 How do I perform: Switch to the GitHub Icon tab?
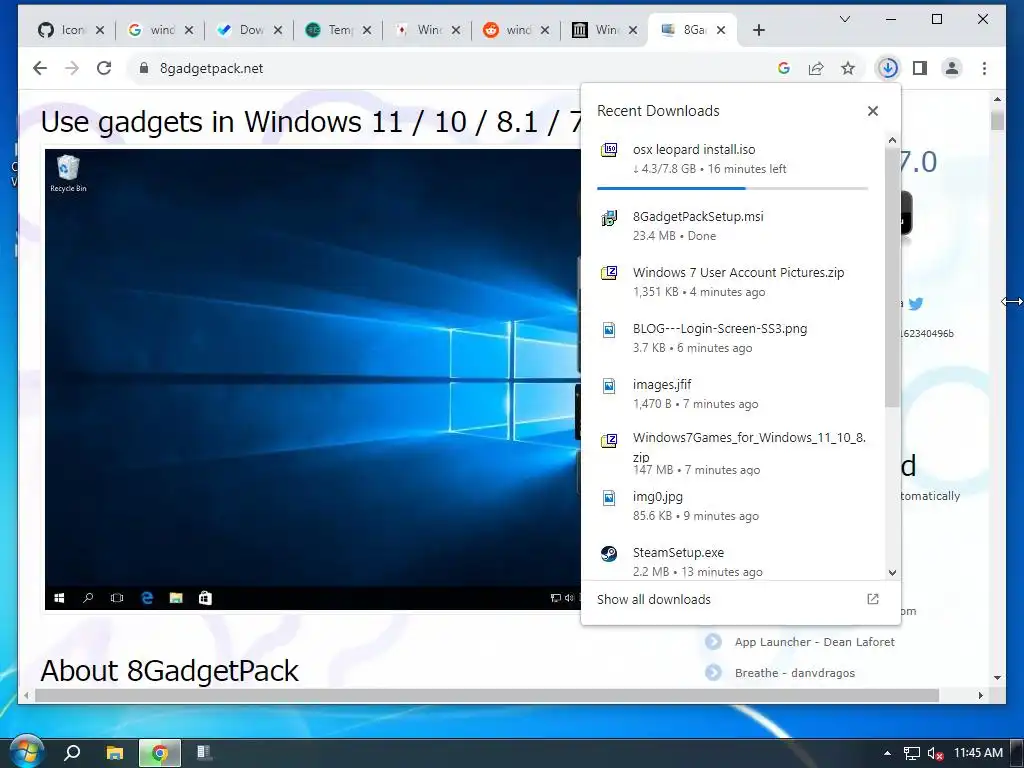point(62,30)
